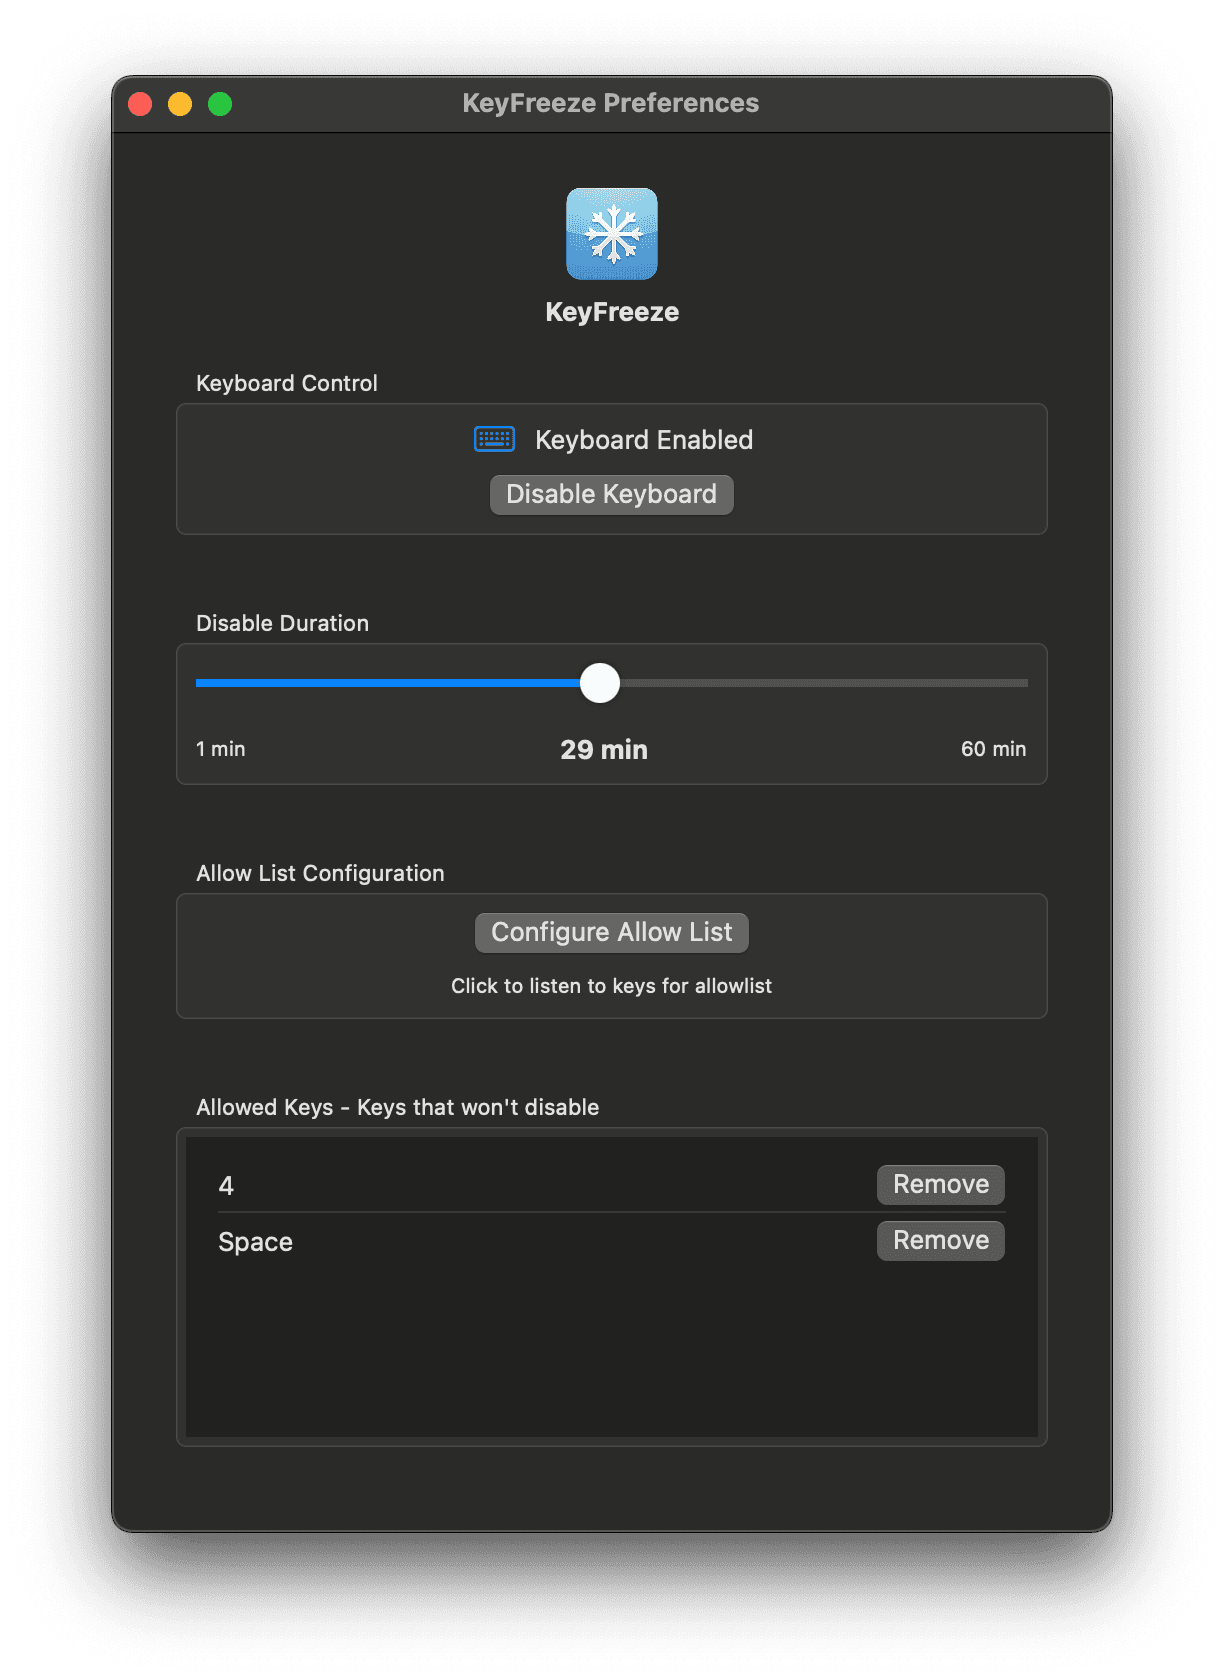Select the 'Space' row in allowed keys
1224x1680 pixels.
pos(612,1241)
